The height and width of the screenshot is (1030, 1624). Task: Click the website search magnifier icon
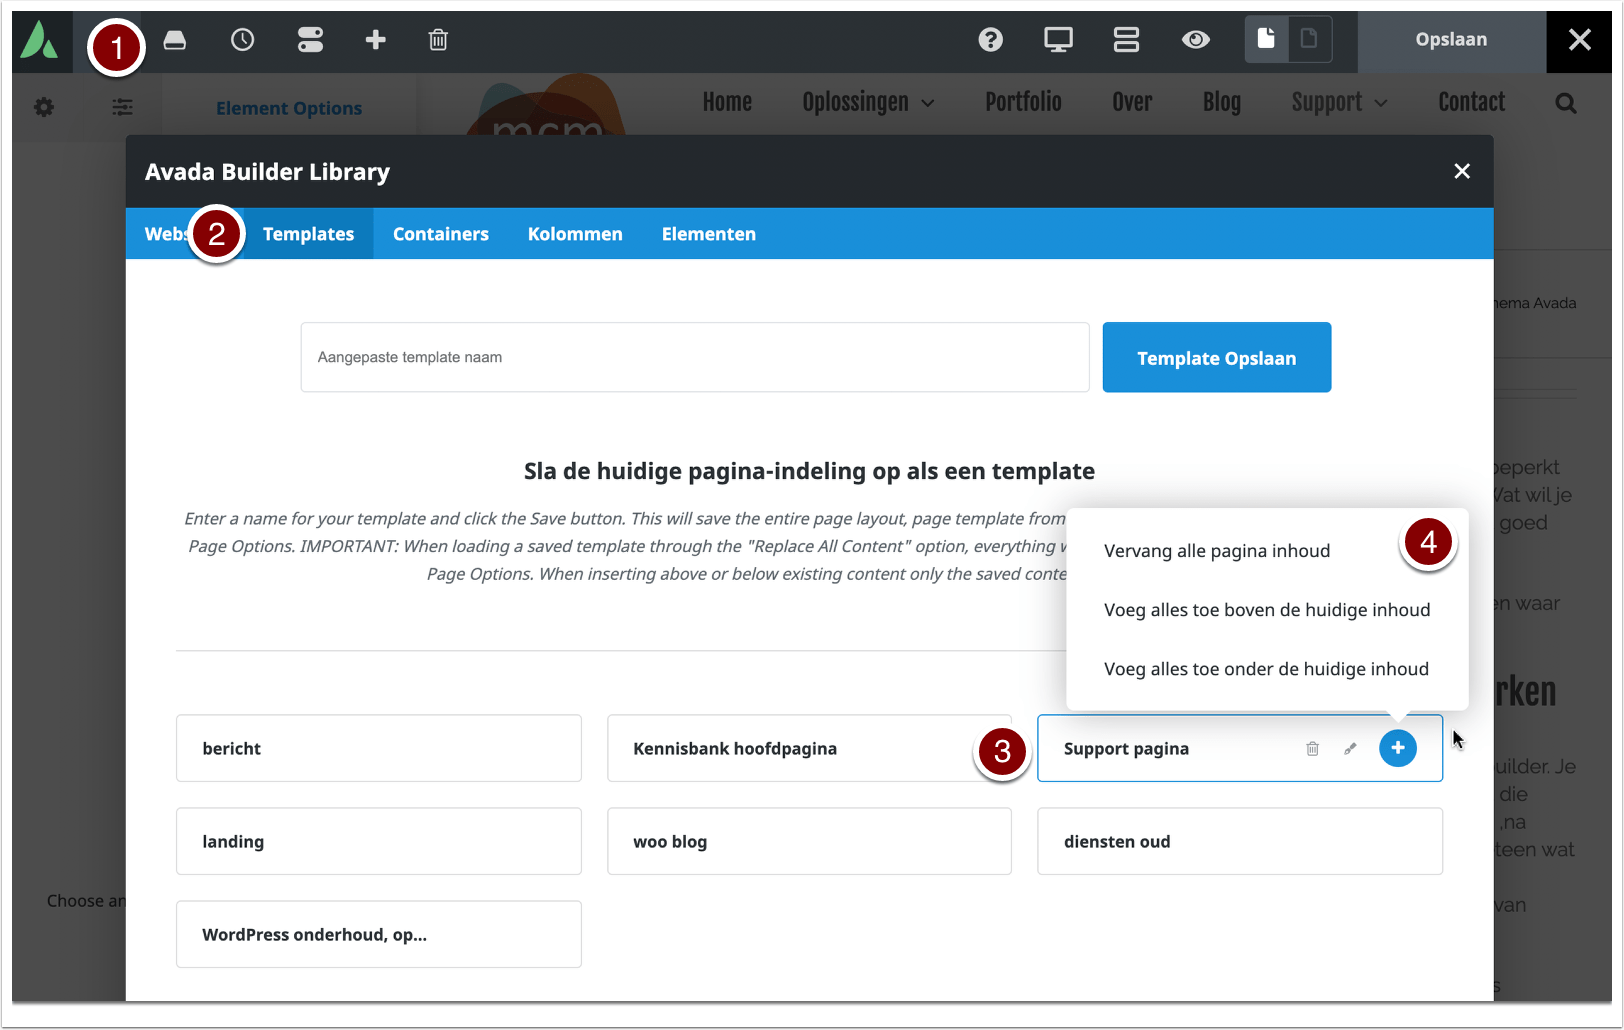pos(1566,103)
